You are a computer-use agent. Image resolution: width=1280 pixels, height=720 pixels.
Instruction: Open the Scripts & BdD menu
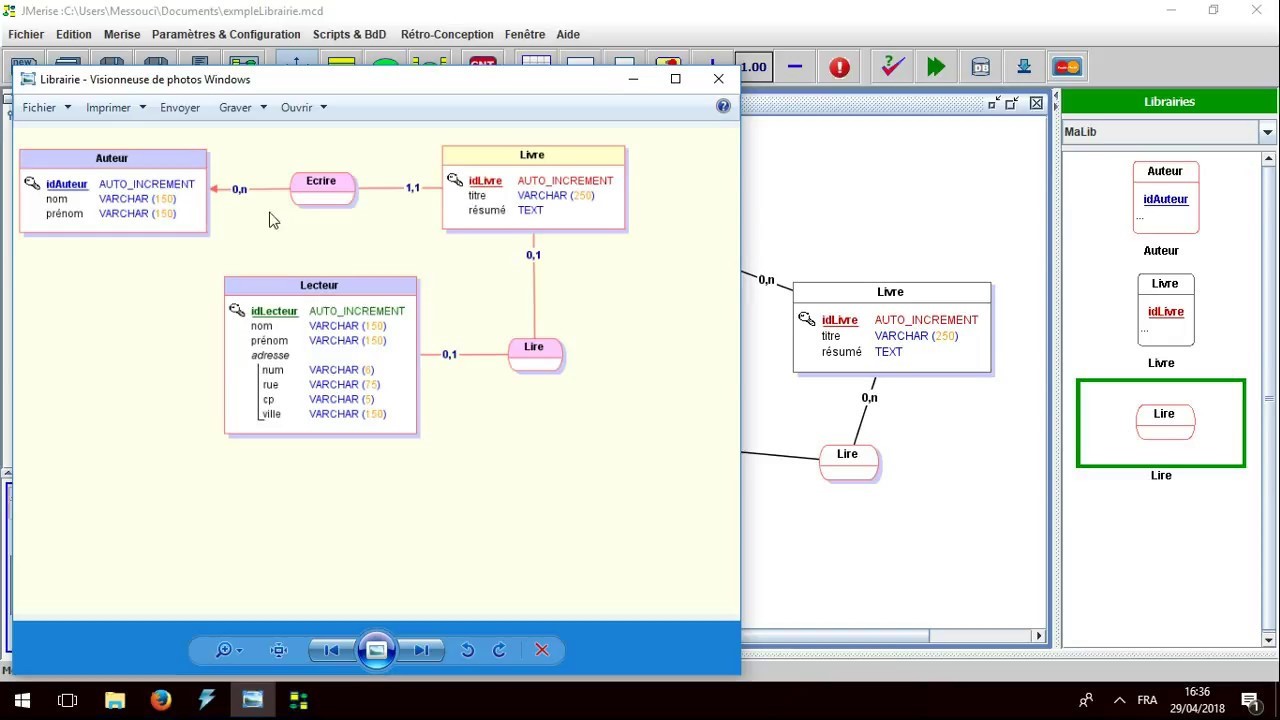point(349,34)
